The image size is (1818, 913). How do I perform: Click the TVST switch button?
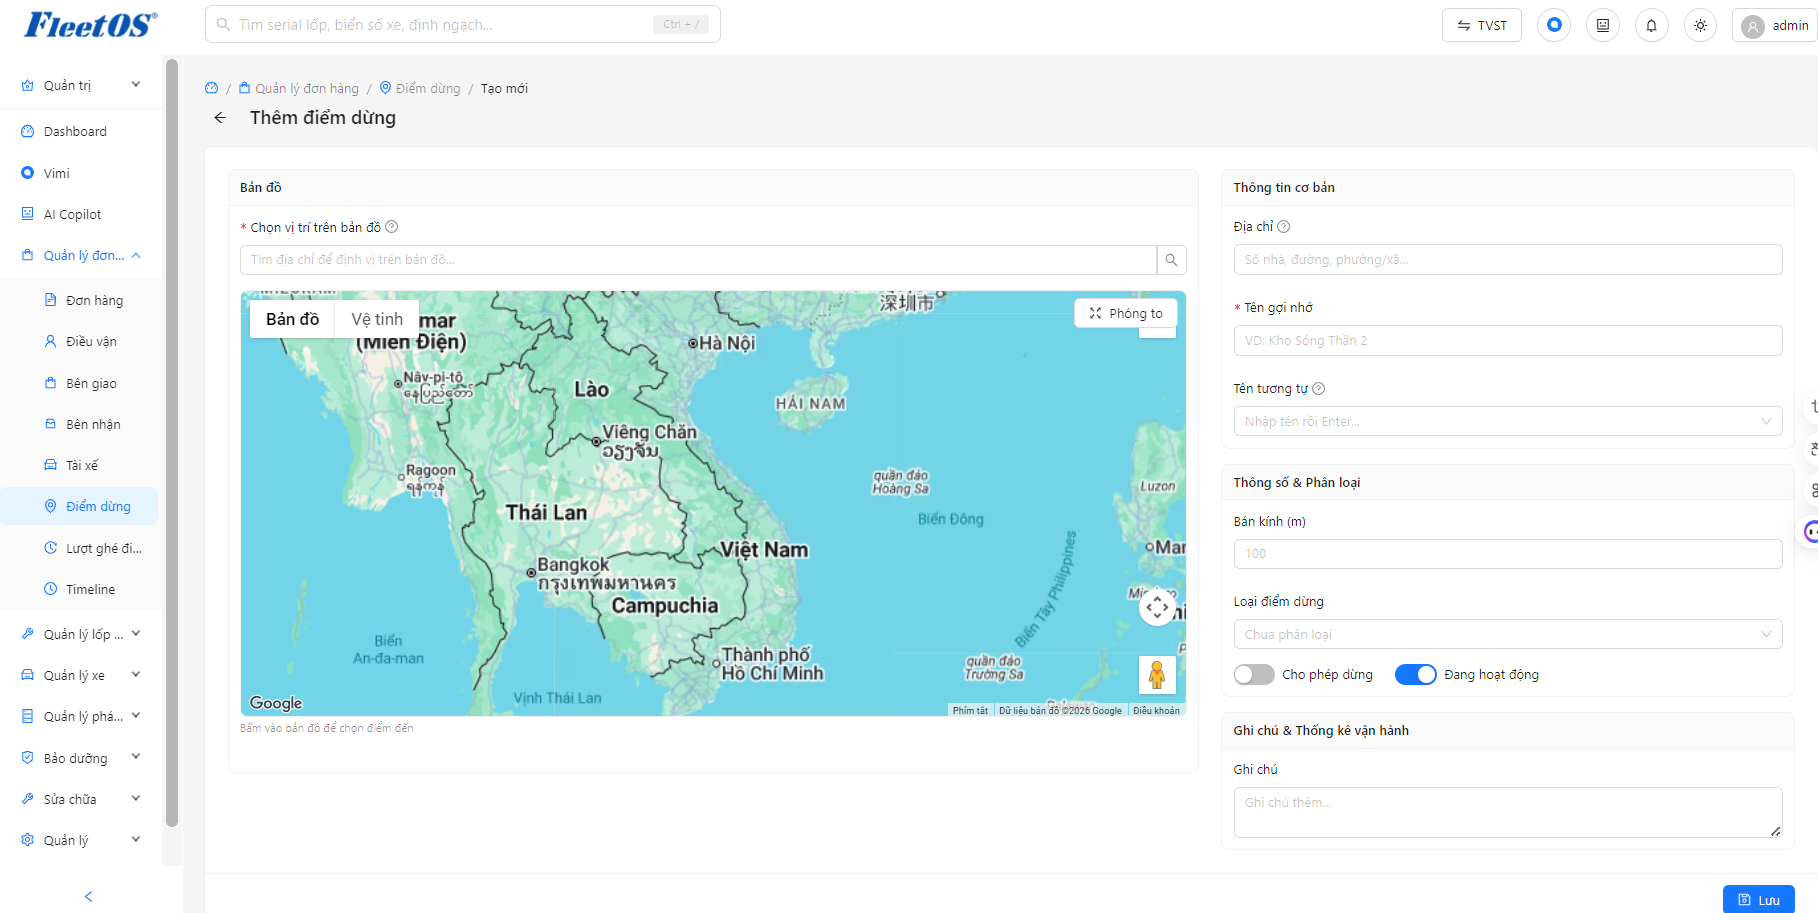pyautogui.click(x=1481, y=26)
